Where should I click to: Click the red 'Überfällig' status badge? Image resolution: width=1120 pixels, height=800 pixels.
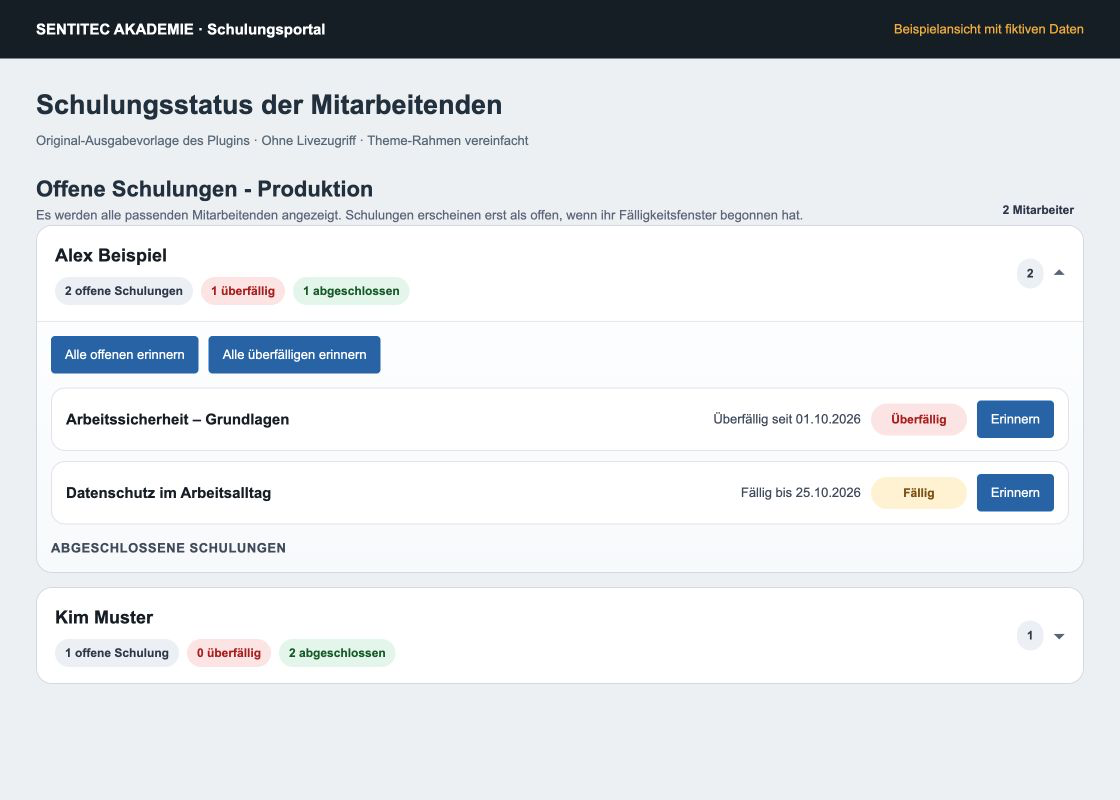919,419
